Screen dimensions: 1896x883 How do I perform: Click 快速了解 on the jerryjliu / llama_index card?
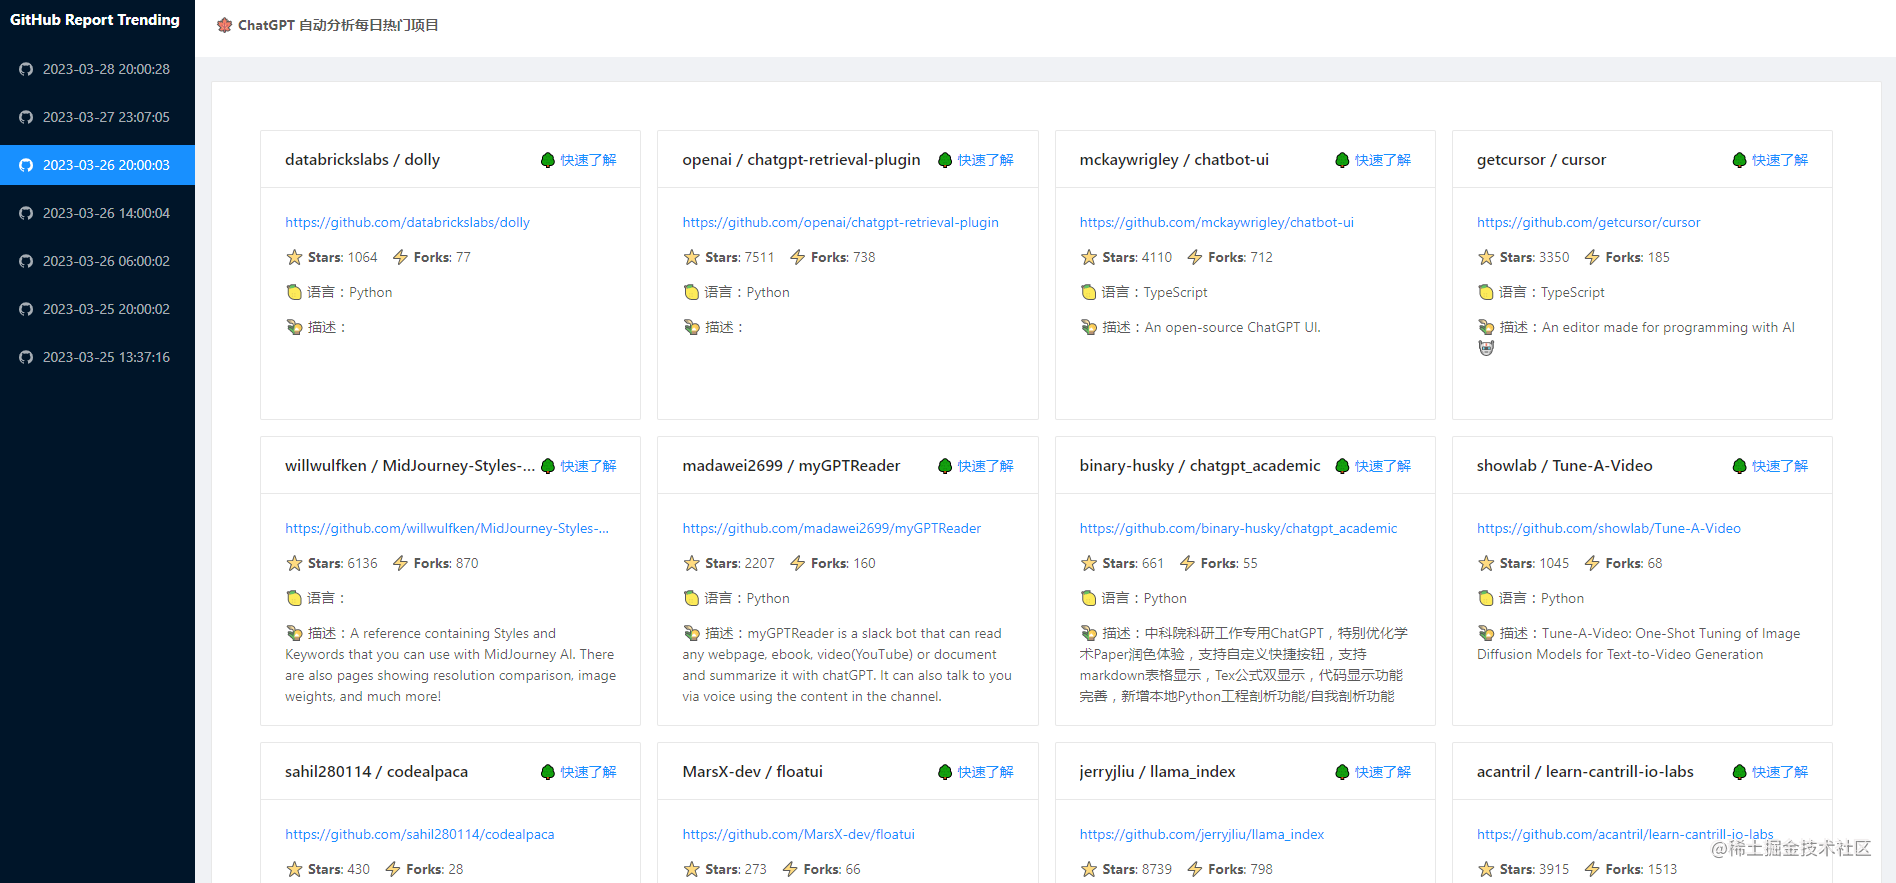point(1382,772)
